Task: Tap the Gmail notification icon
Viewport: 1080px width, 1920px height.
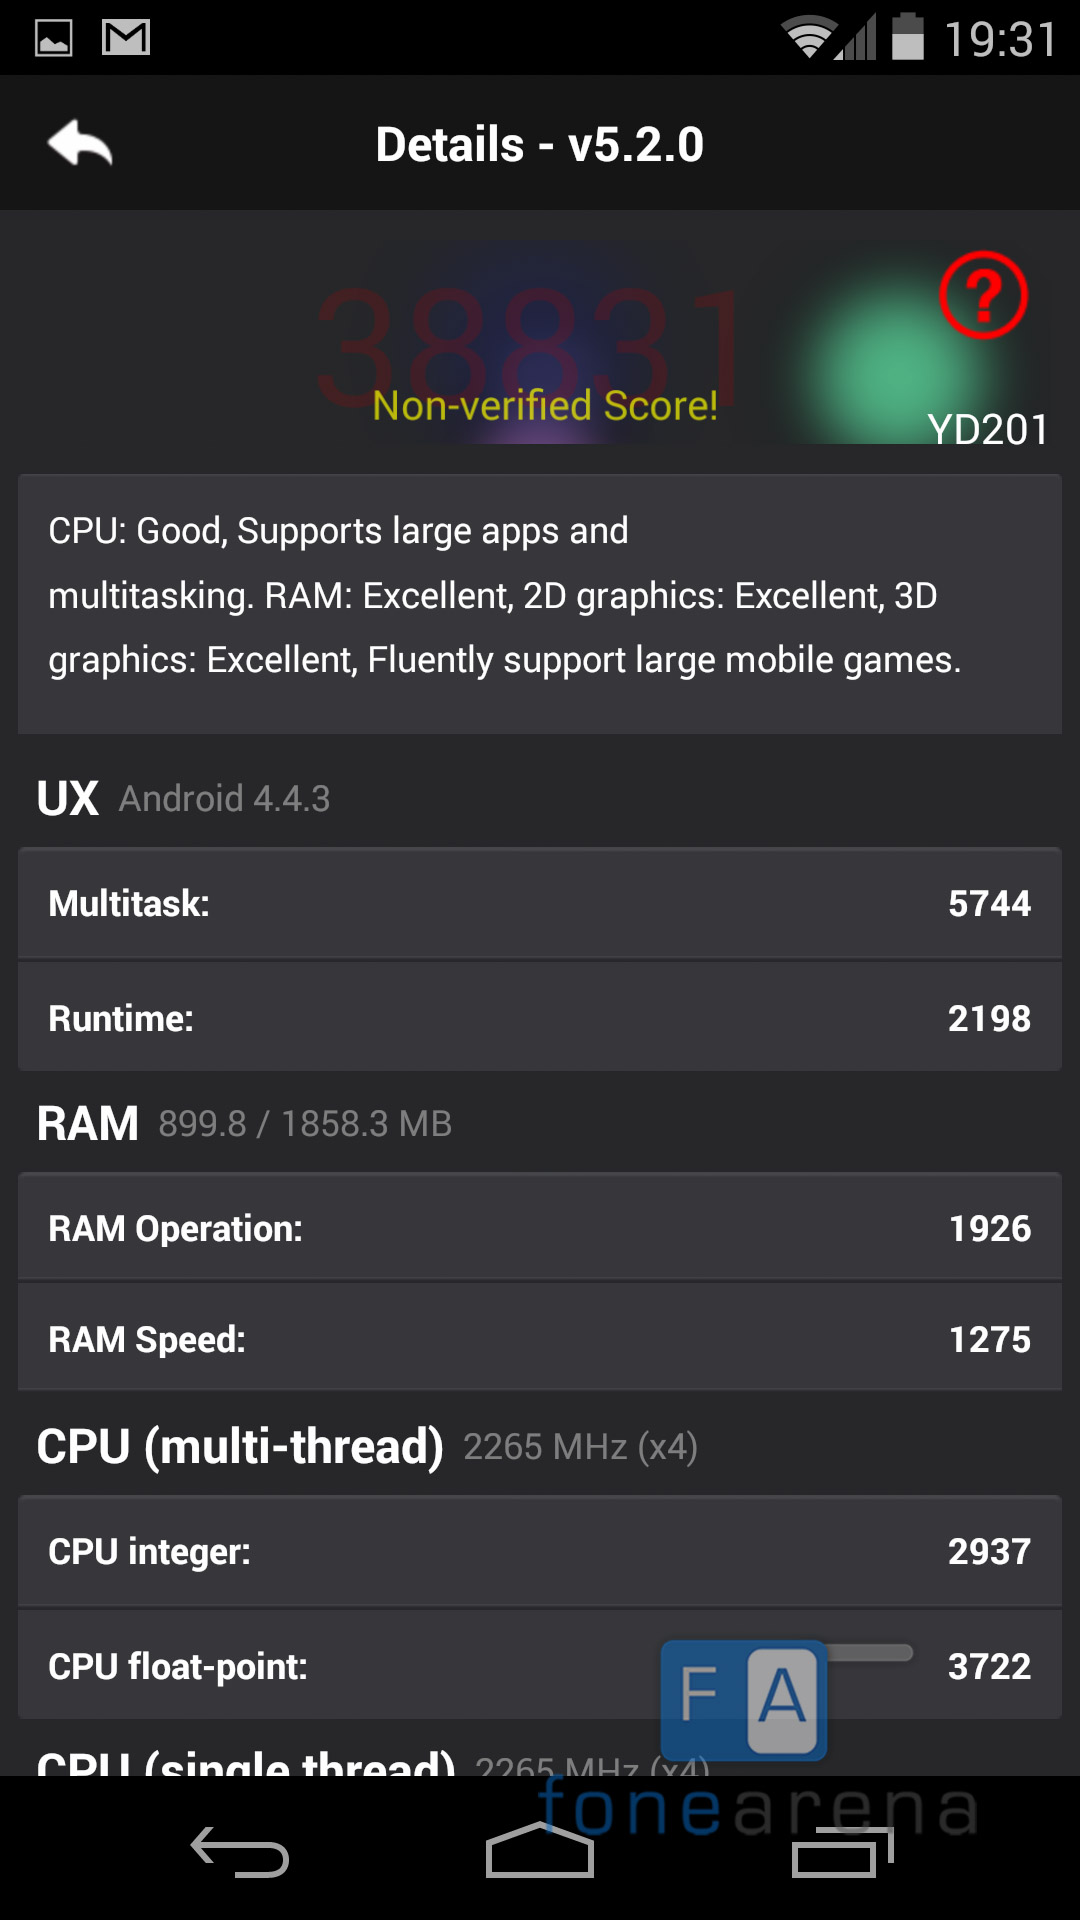Action: click(126, 38)
